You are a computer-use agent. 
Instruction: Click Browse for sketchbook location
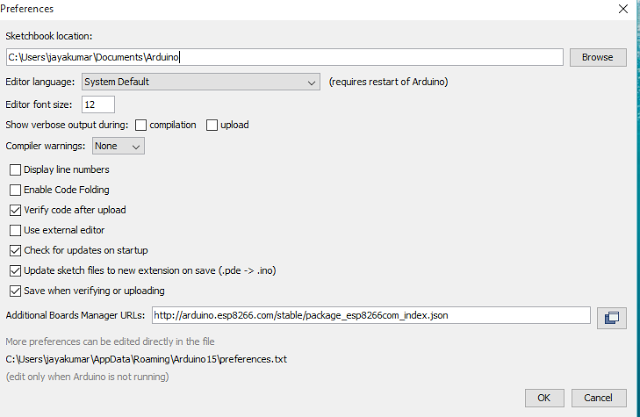pos(597,57)
